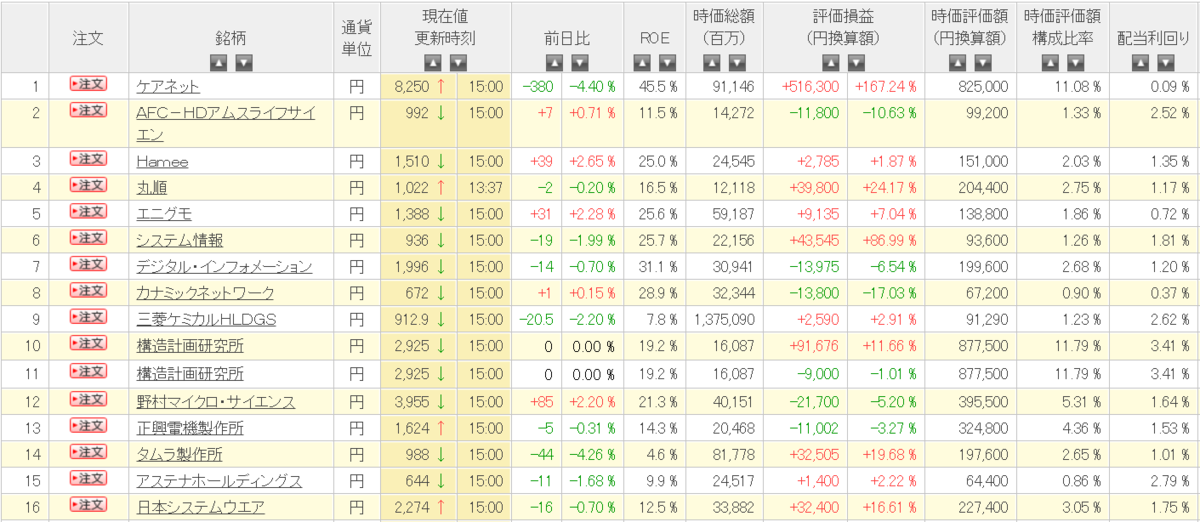Viewport: 1200px width, 522px height.
Task: Sort 前日比 column descending
Action: pos(580,63)
